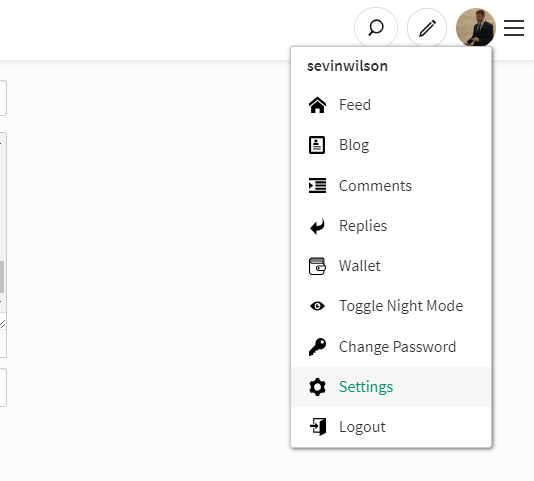The image size is (534, 481).
Task: Click the pencil compose post icon
Action: 427,28
